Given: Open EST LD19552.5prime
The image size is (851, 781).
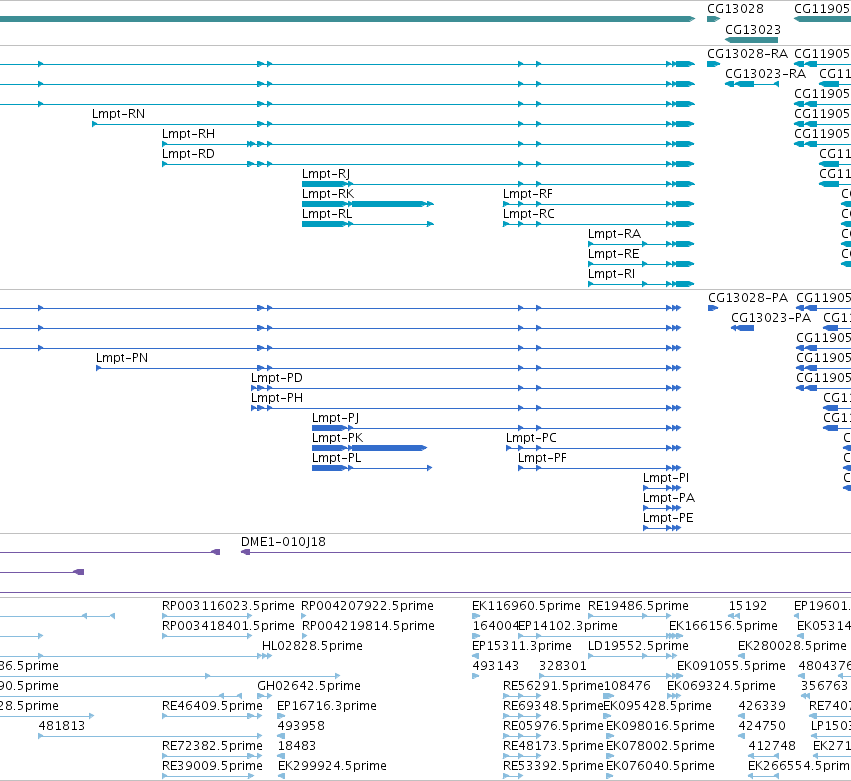Looking at the screenshot, I should tap(638, 646).
